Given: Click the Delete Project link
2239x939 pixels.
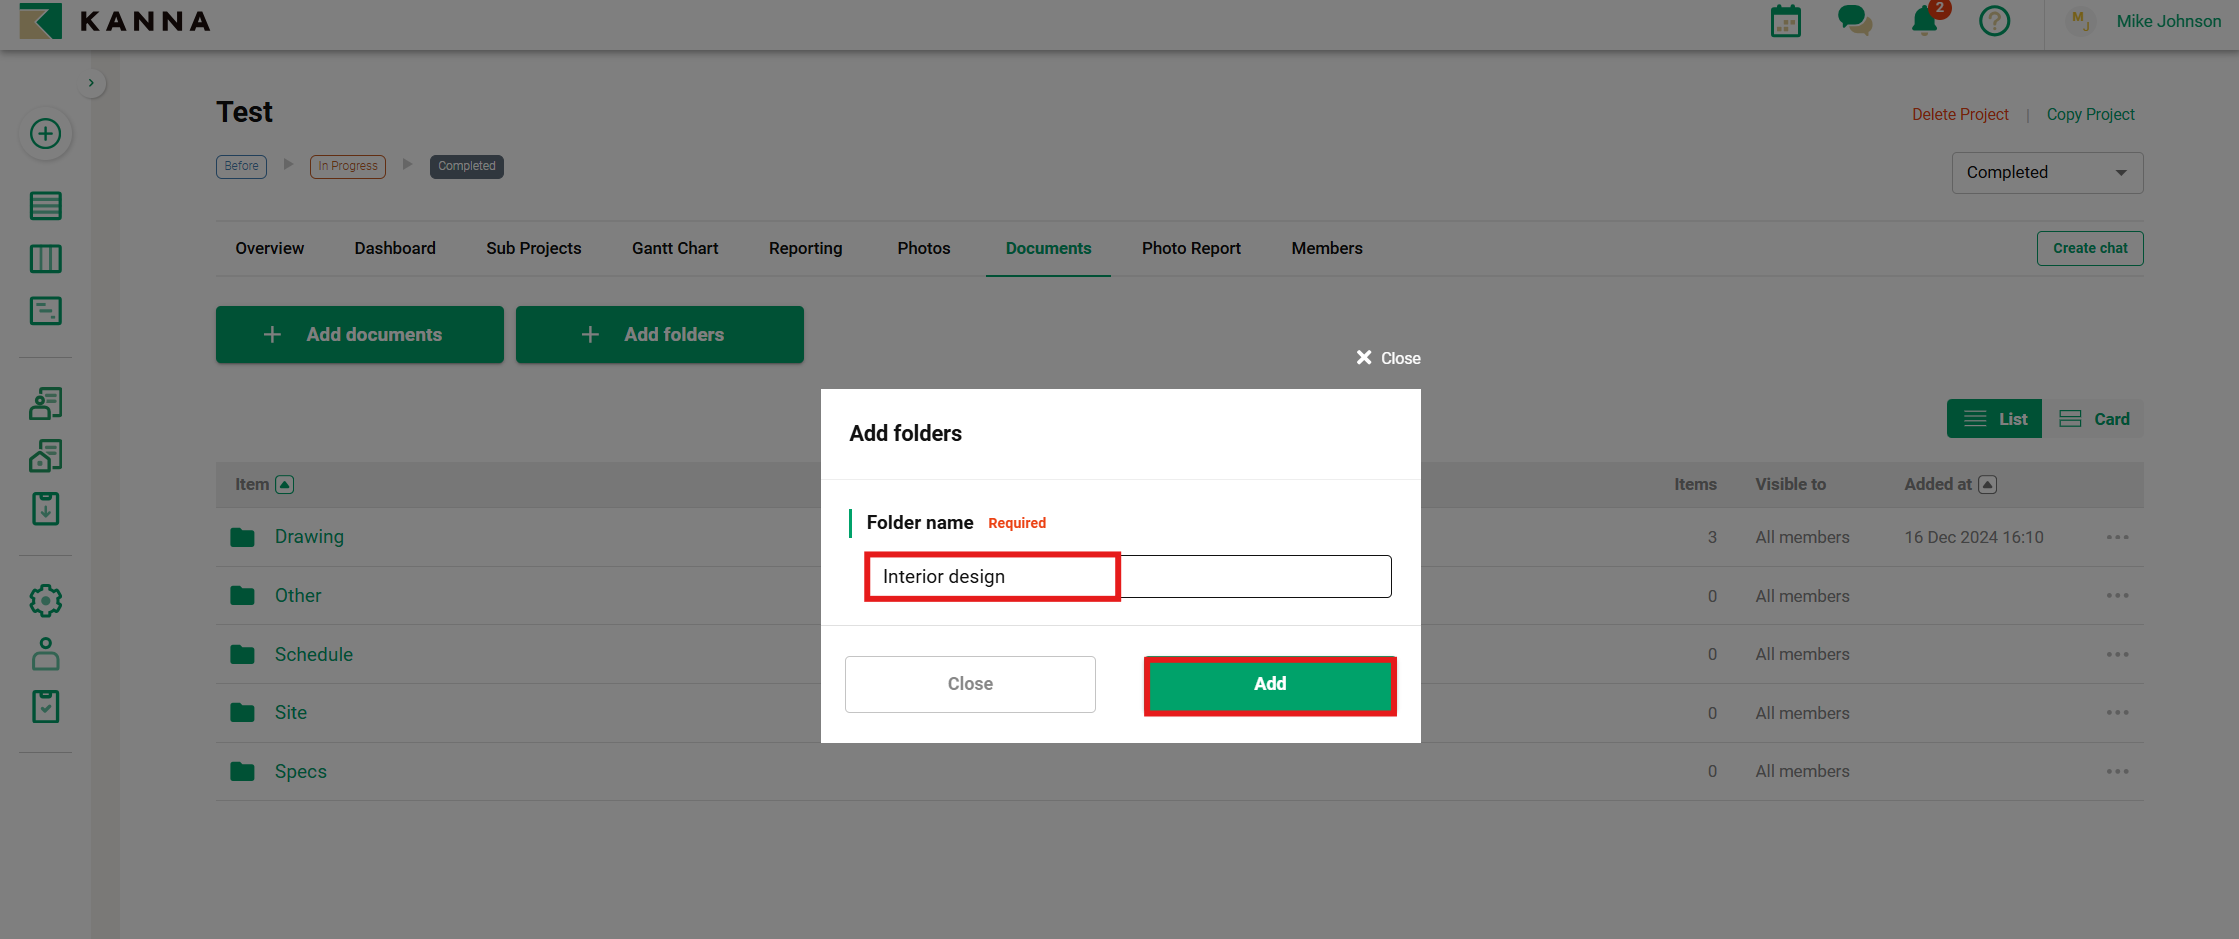Looking at the screenshot, I should click(1959, 114).
